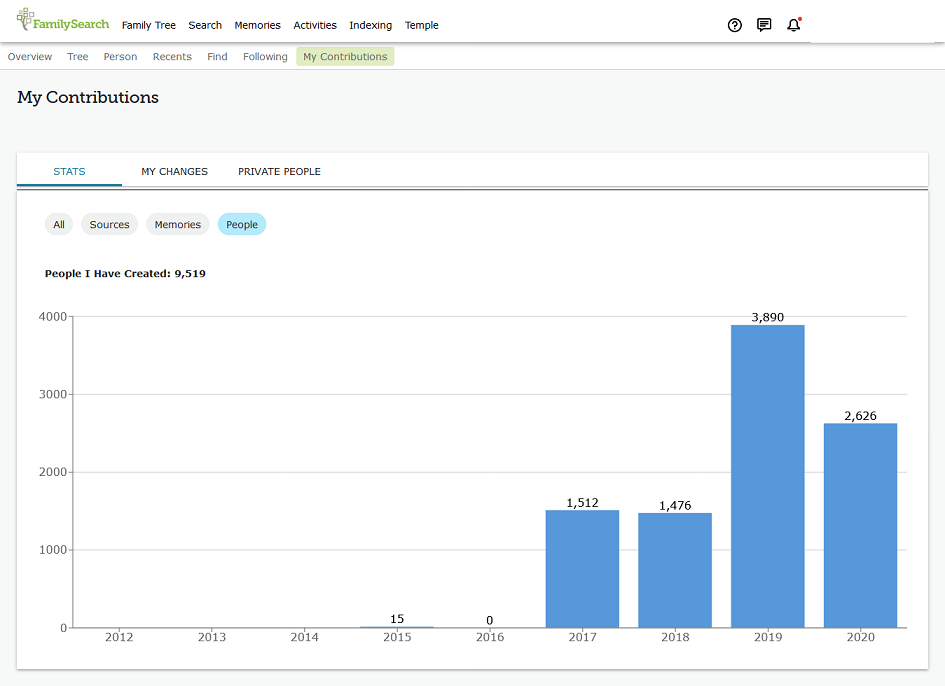Image resolution: width=945 pixels, height=686 pixels.
Task: Go to the Overview link
Action: click(x=30, y=57)
